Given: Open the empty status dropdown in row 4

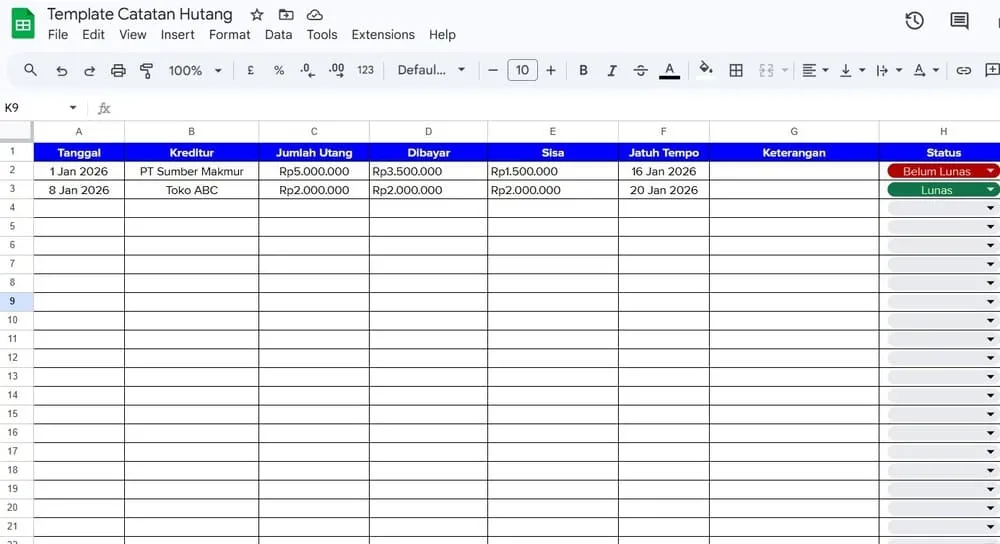Looking at the screenshot, I should coord(990,208).
